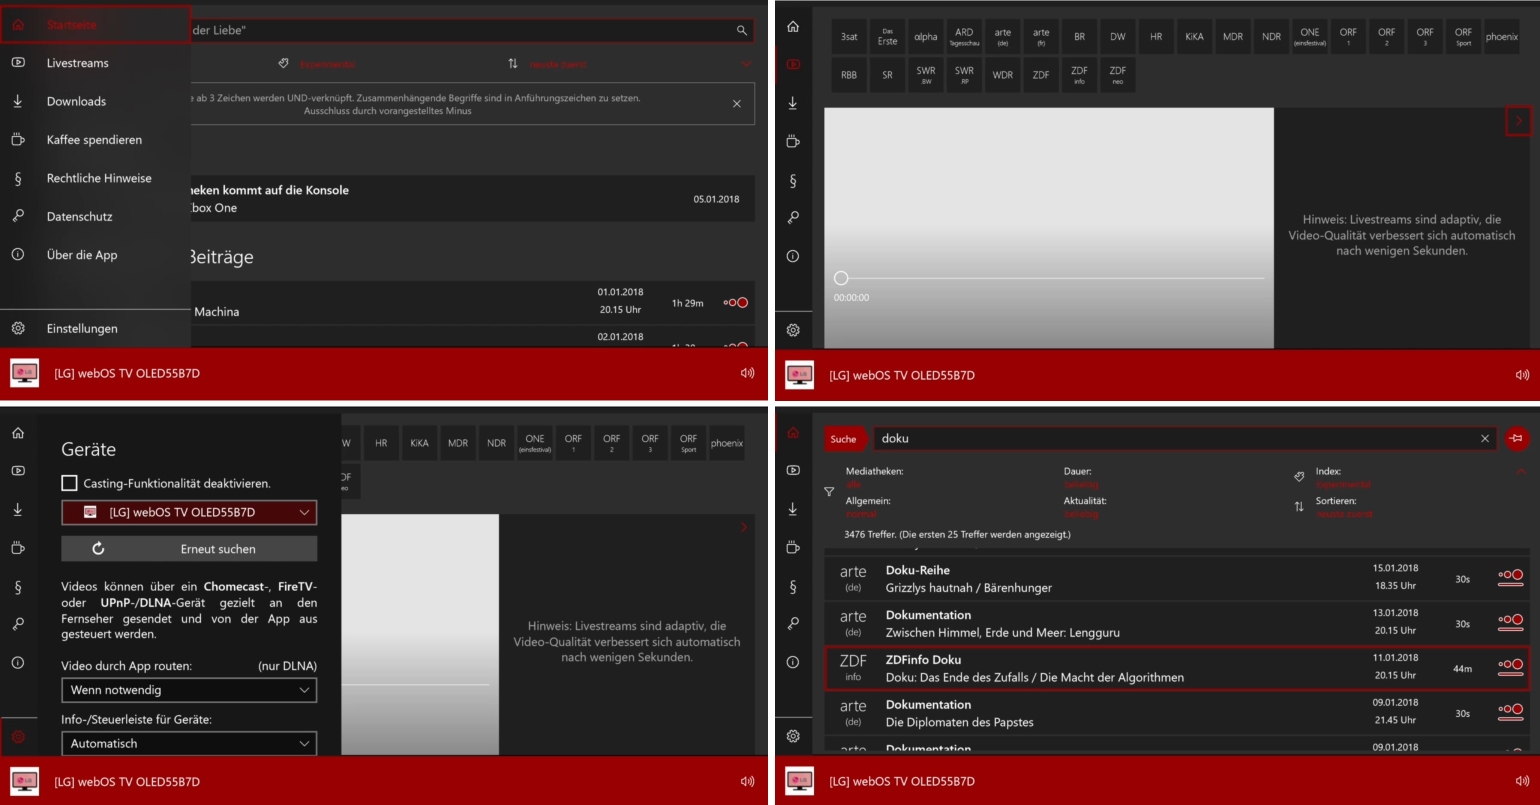Click quality icon of the ZDFinfo Doku 44m row
Screen dimensions: 1540x805
click(x=1510, y=668)
